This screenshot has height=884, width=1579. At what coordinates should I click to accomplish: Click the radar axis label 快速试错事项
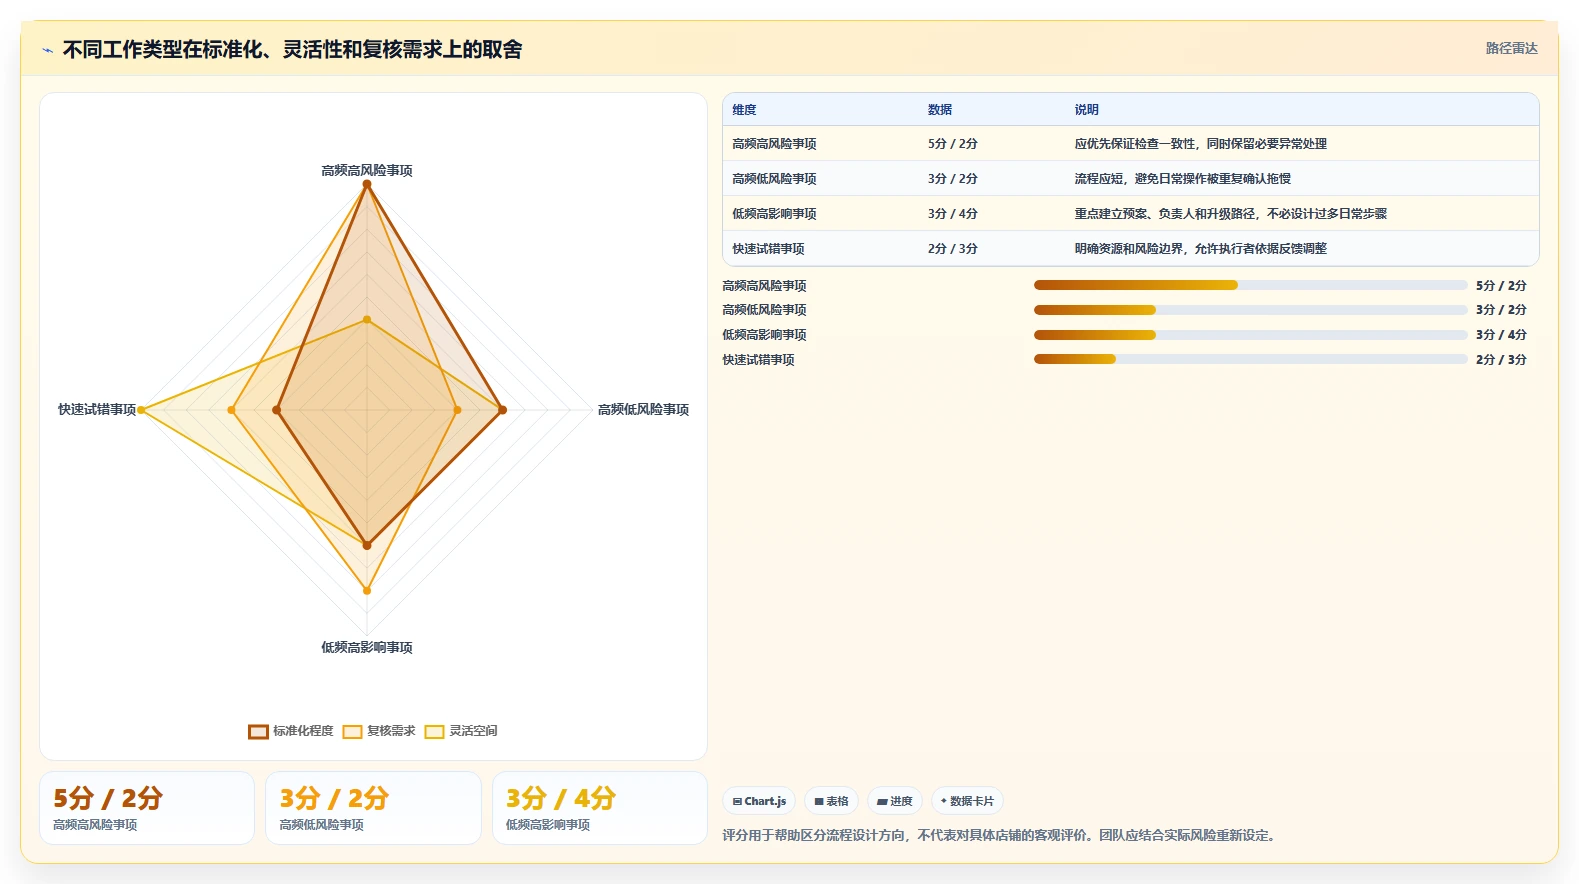pos(97,410)
